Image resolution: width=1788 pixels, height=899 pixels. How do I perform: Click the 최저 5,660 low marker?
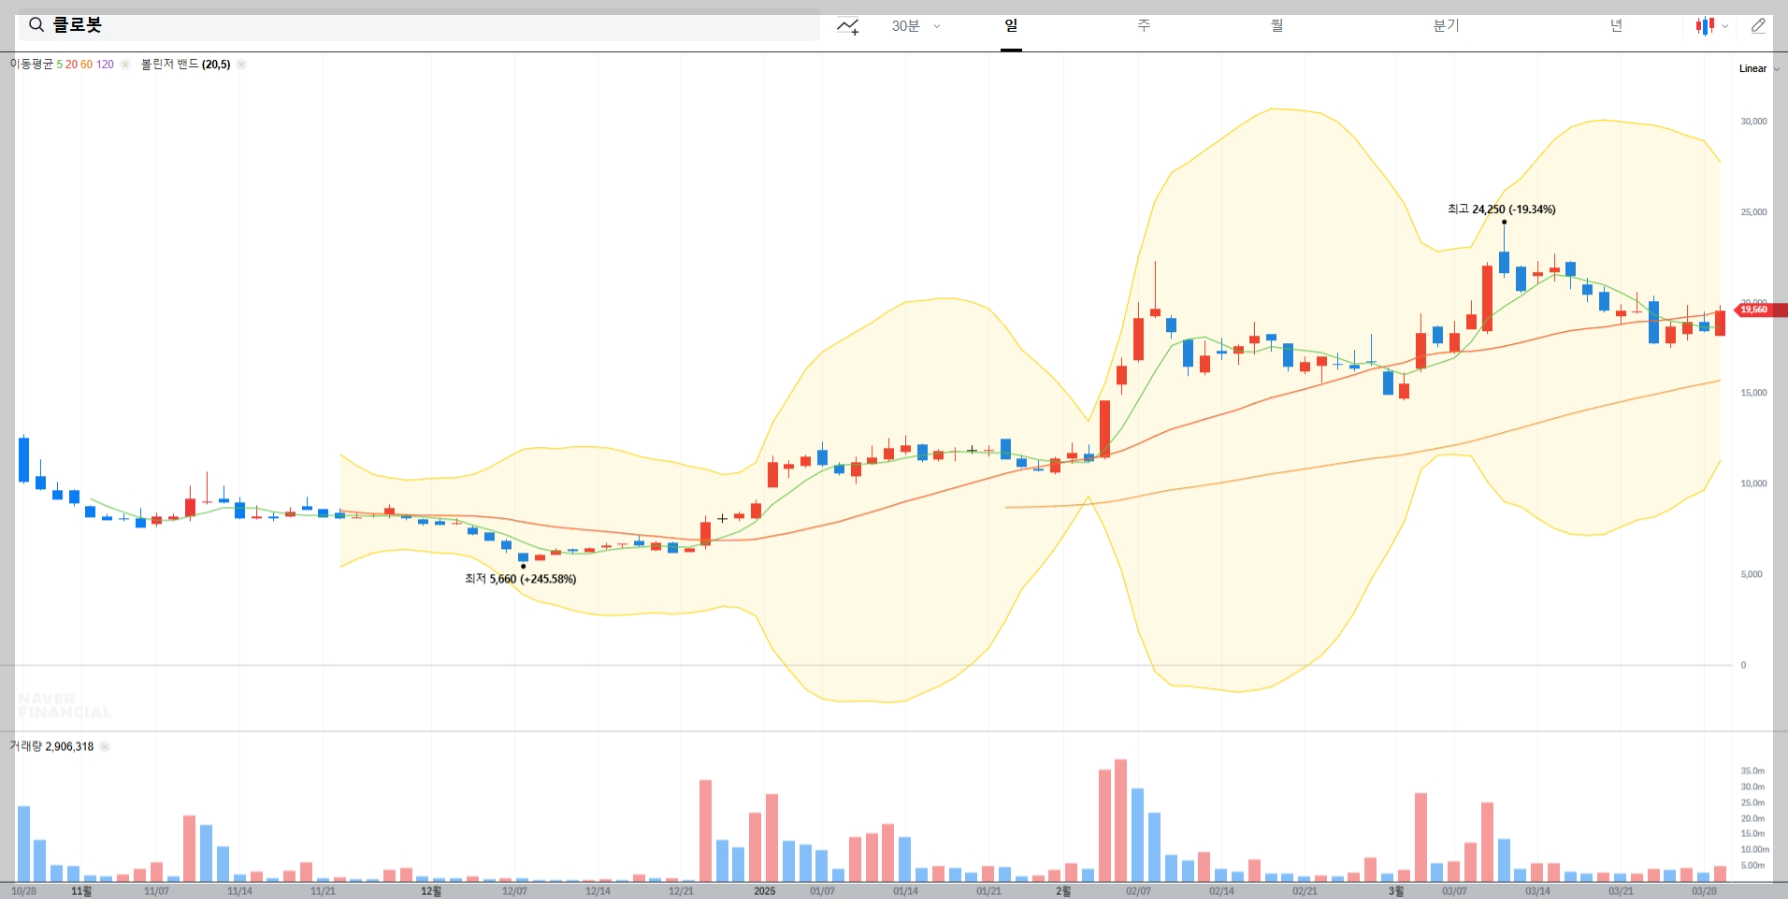pos(520,579)
